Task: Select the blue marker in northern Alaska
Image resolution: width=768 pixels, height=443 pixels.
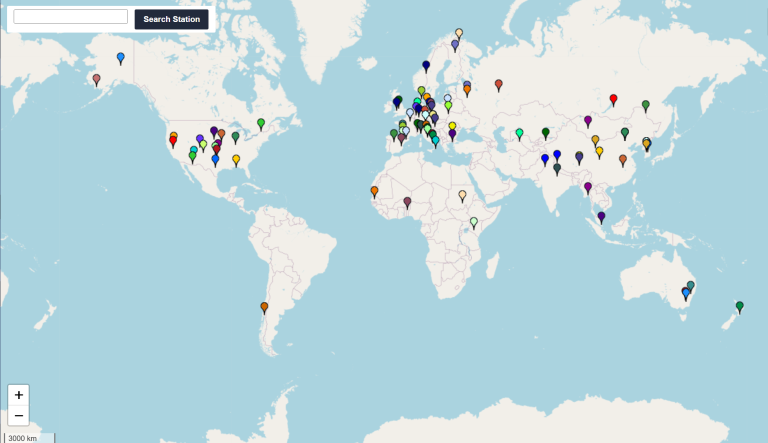Action: (121, 59)
